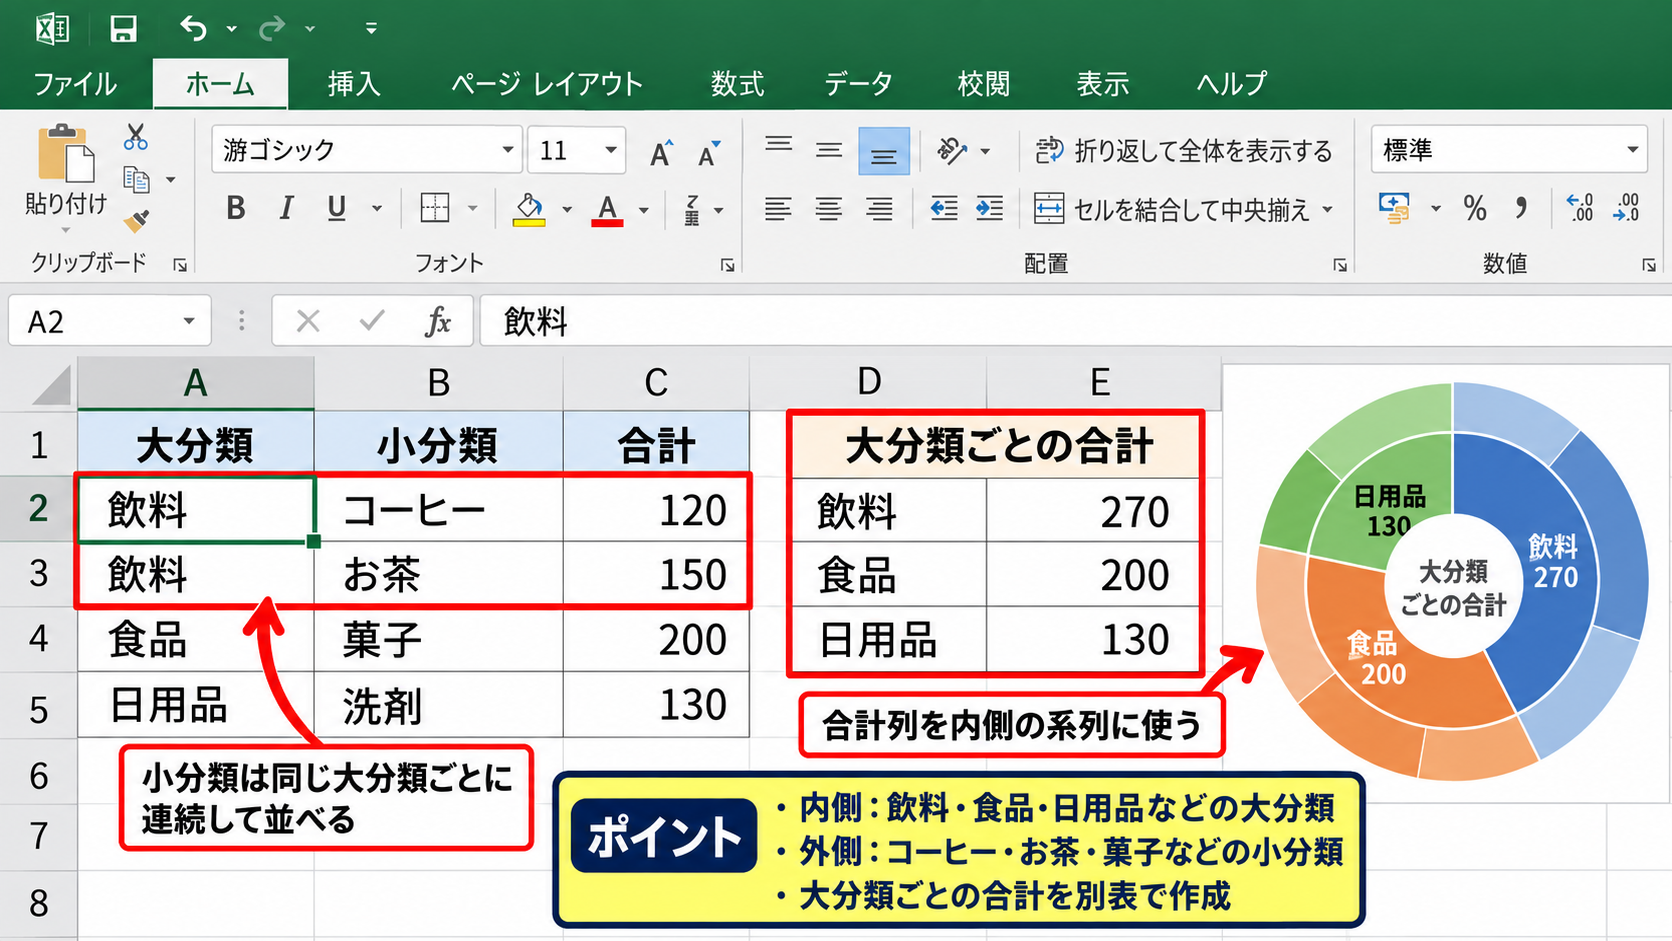This screenshot has width=1672, height=941.
Task: Decrease decimal places
Action: click(x=1627, y=208)
